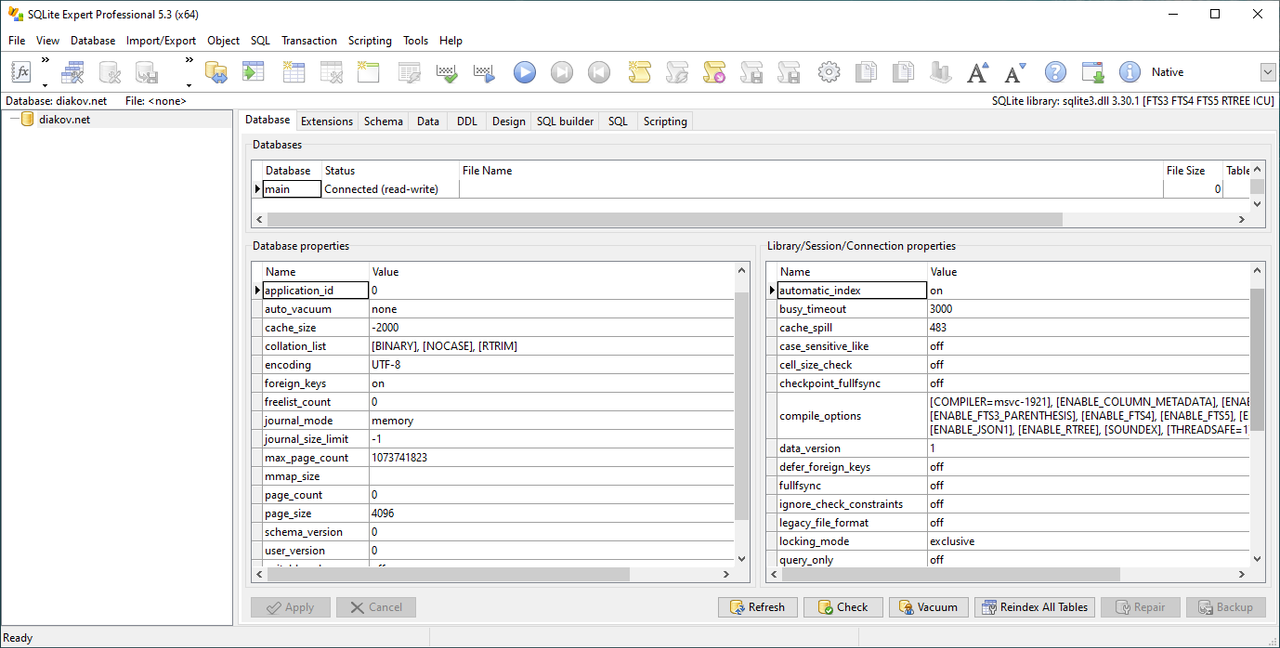Expand second toolbar overflow chevron before transfer icon
The height and width of the screenshot is (648, 1280).
(188, 60)
